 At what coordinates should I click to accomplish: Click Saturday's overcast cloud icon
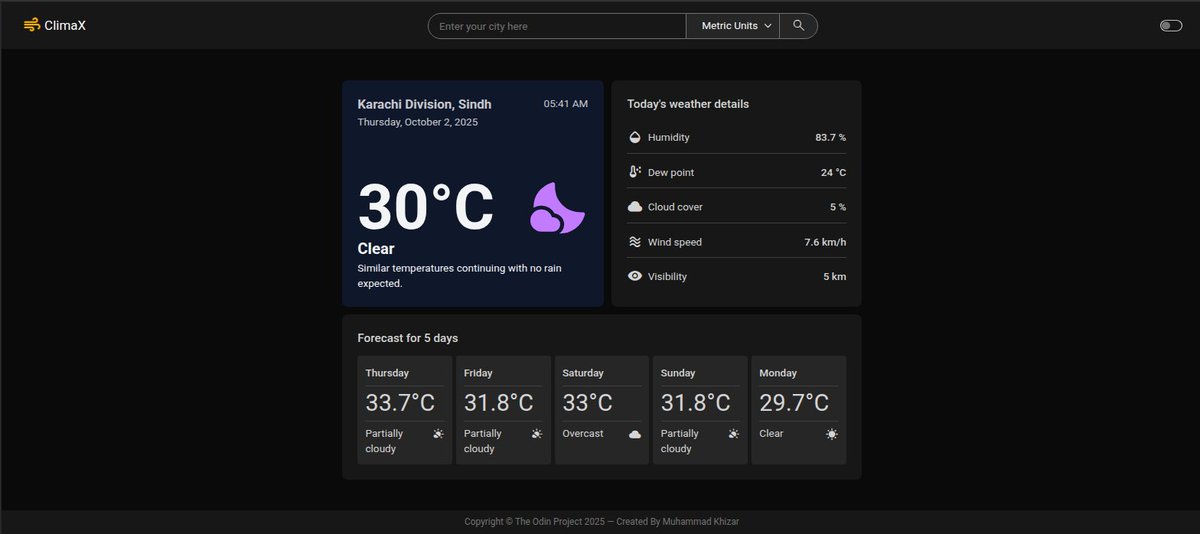635,434
